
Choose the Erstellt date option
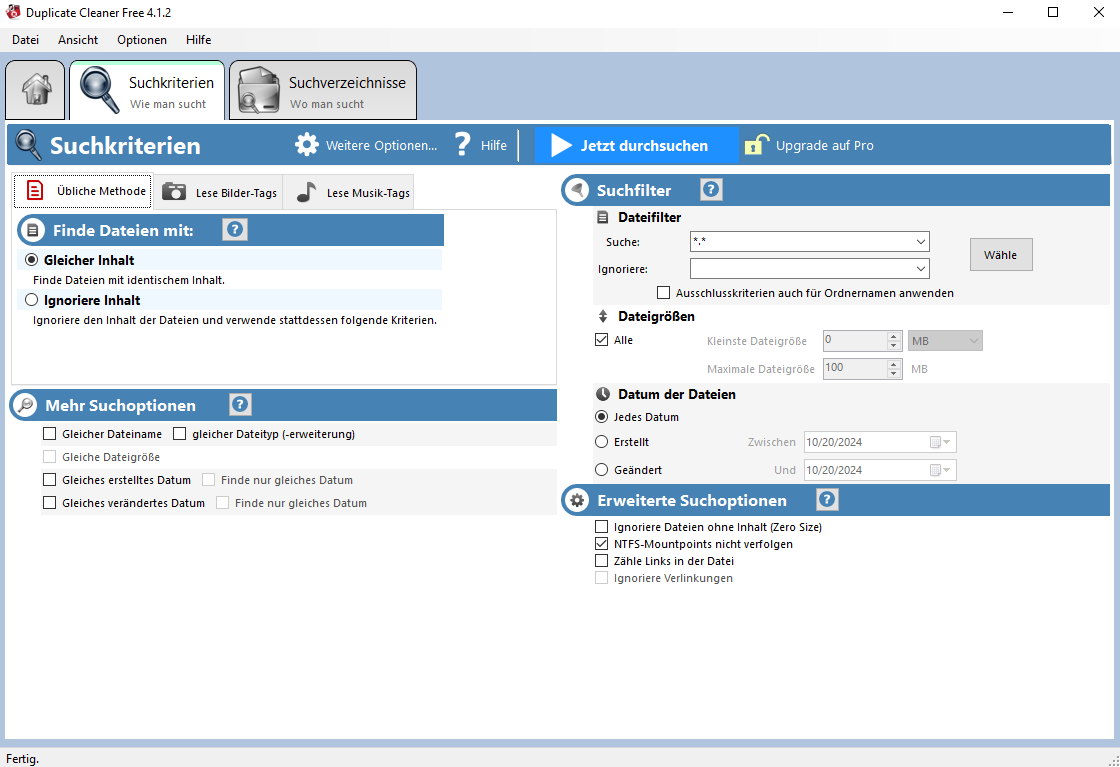click(x=601, y=441)
